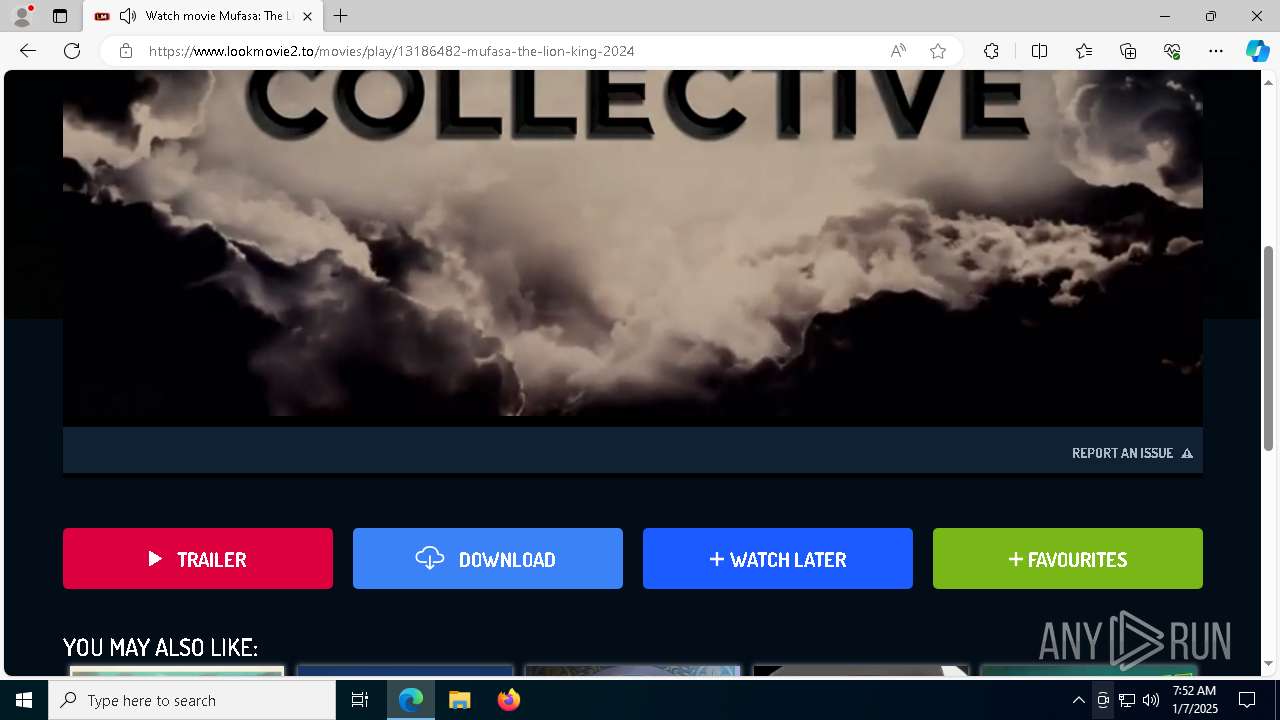
Task: Select the lookmovie2.to address bar URL
Action: (391, 51)
